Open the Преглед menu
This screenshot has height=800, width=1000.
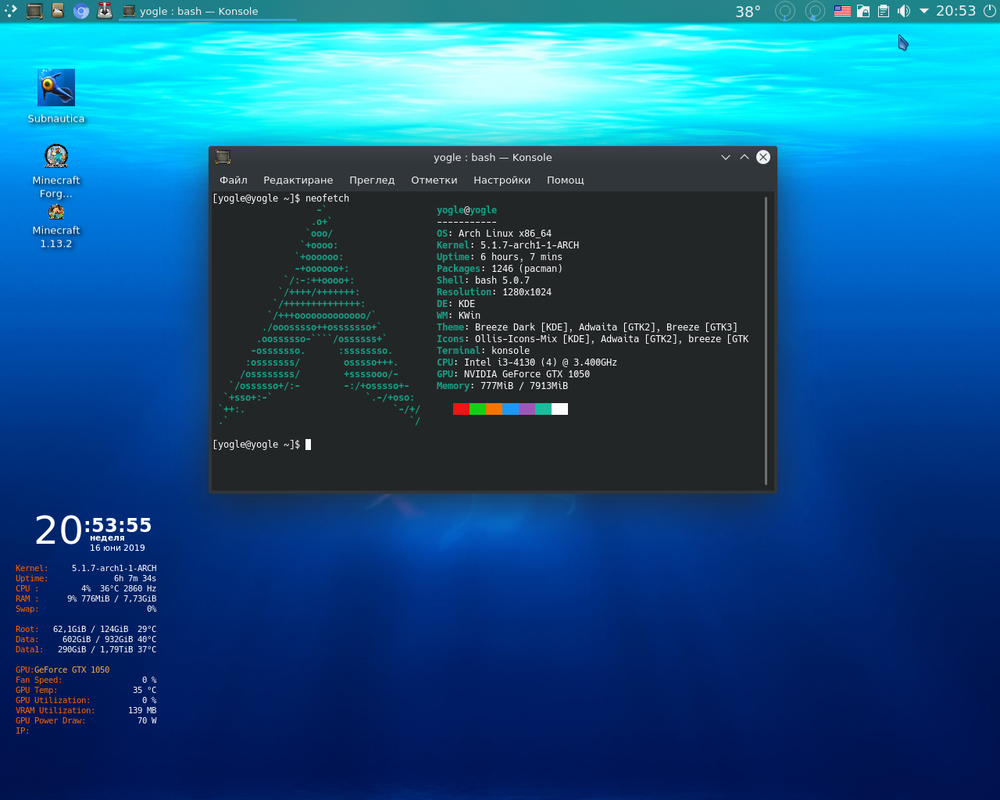372,180
